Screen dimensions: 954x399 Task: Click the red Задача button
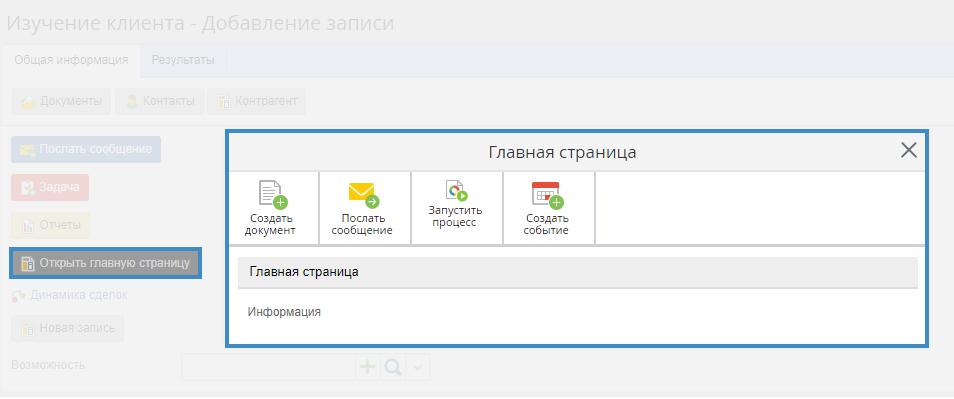coord(50,187)
